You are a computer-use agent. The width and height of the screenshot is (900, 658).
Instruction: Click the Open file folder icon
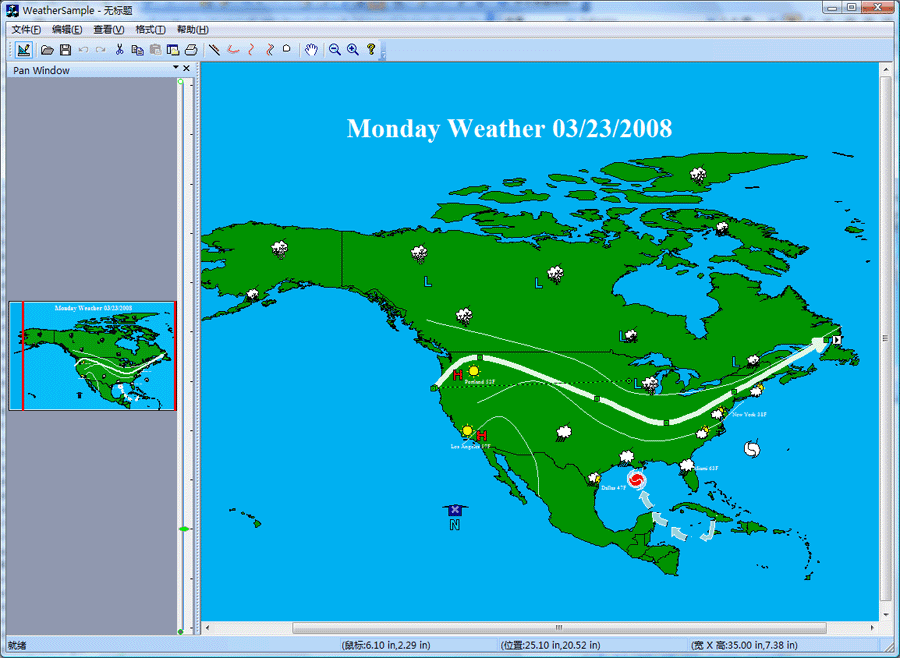pyautogui.click(x=47, y=50)
